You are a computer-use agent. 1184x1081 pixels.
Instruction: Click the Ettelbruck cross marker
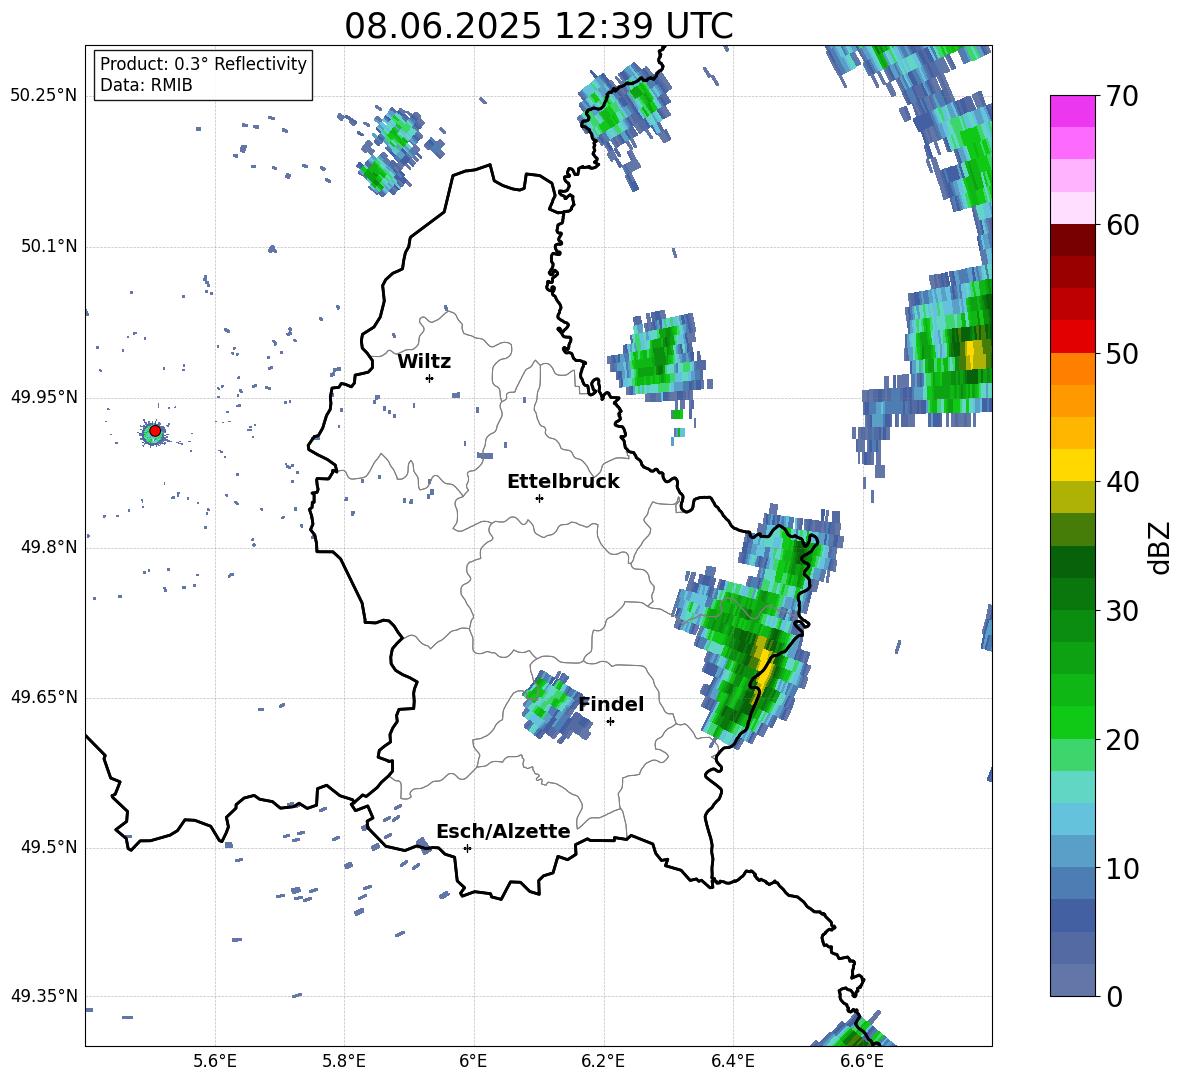tap(539, 498)
